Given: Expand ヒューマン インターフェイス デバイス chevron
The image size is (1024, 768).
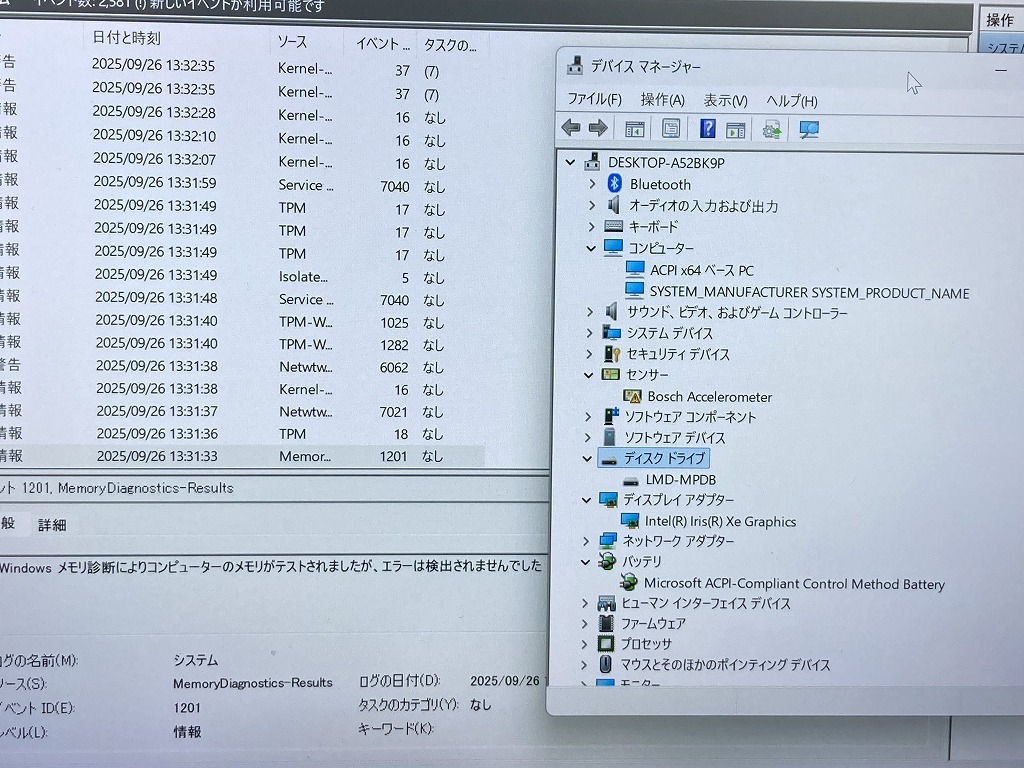Looking at the screenshot, I should click(584, 603).
